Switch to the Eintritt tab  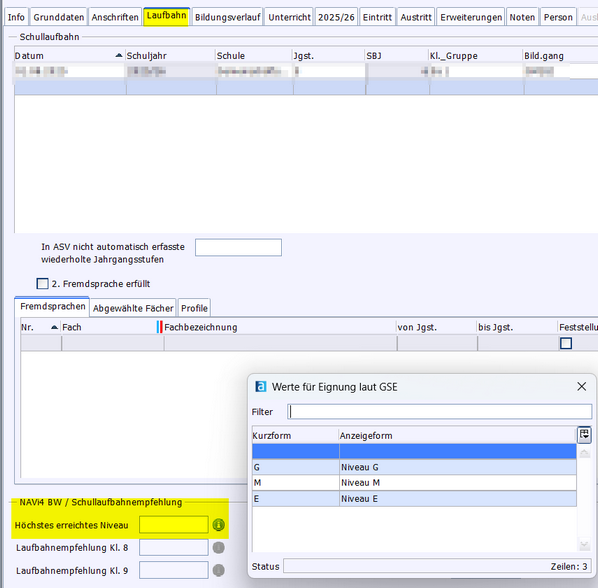pos(377,18)
